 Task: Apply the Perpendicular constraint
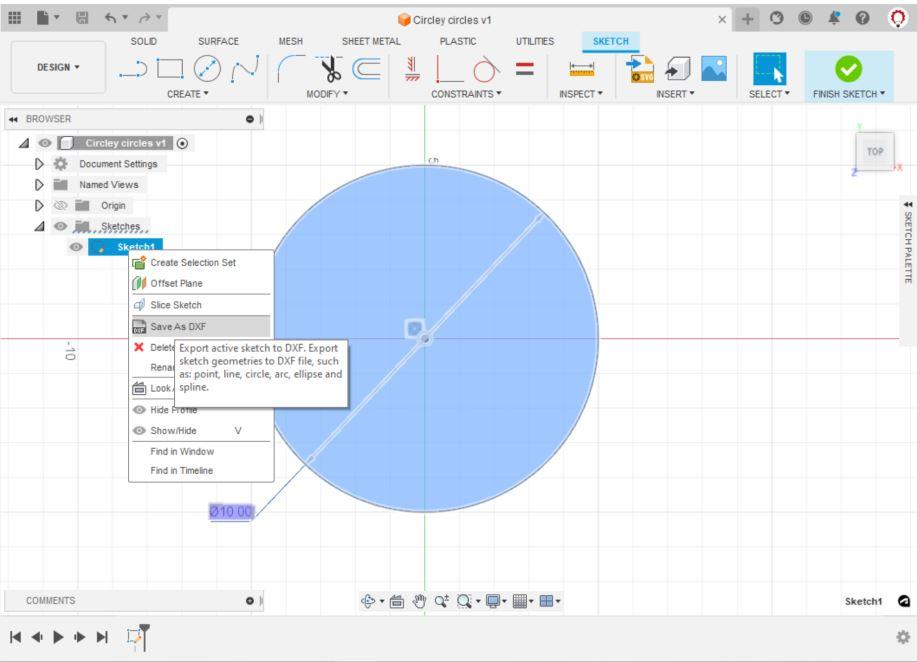coord(449,69)
